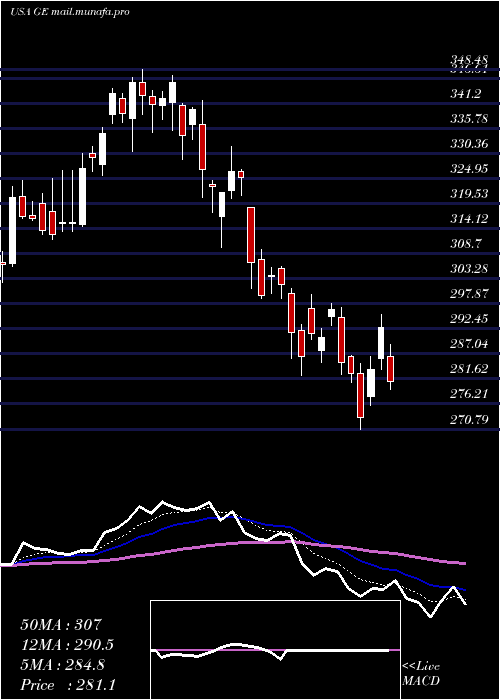Select the 314.12 price axis label
The width and height of the screenshot is (500, 700).
click(469, 219)
